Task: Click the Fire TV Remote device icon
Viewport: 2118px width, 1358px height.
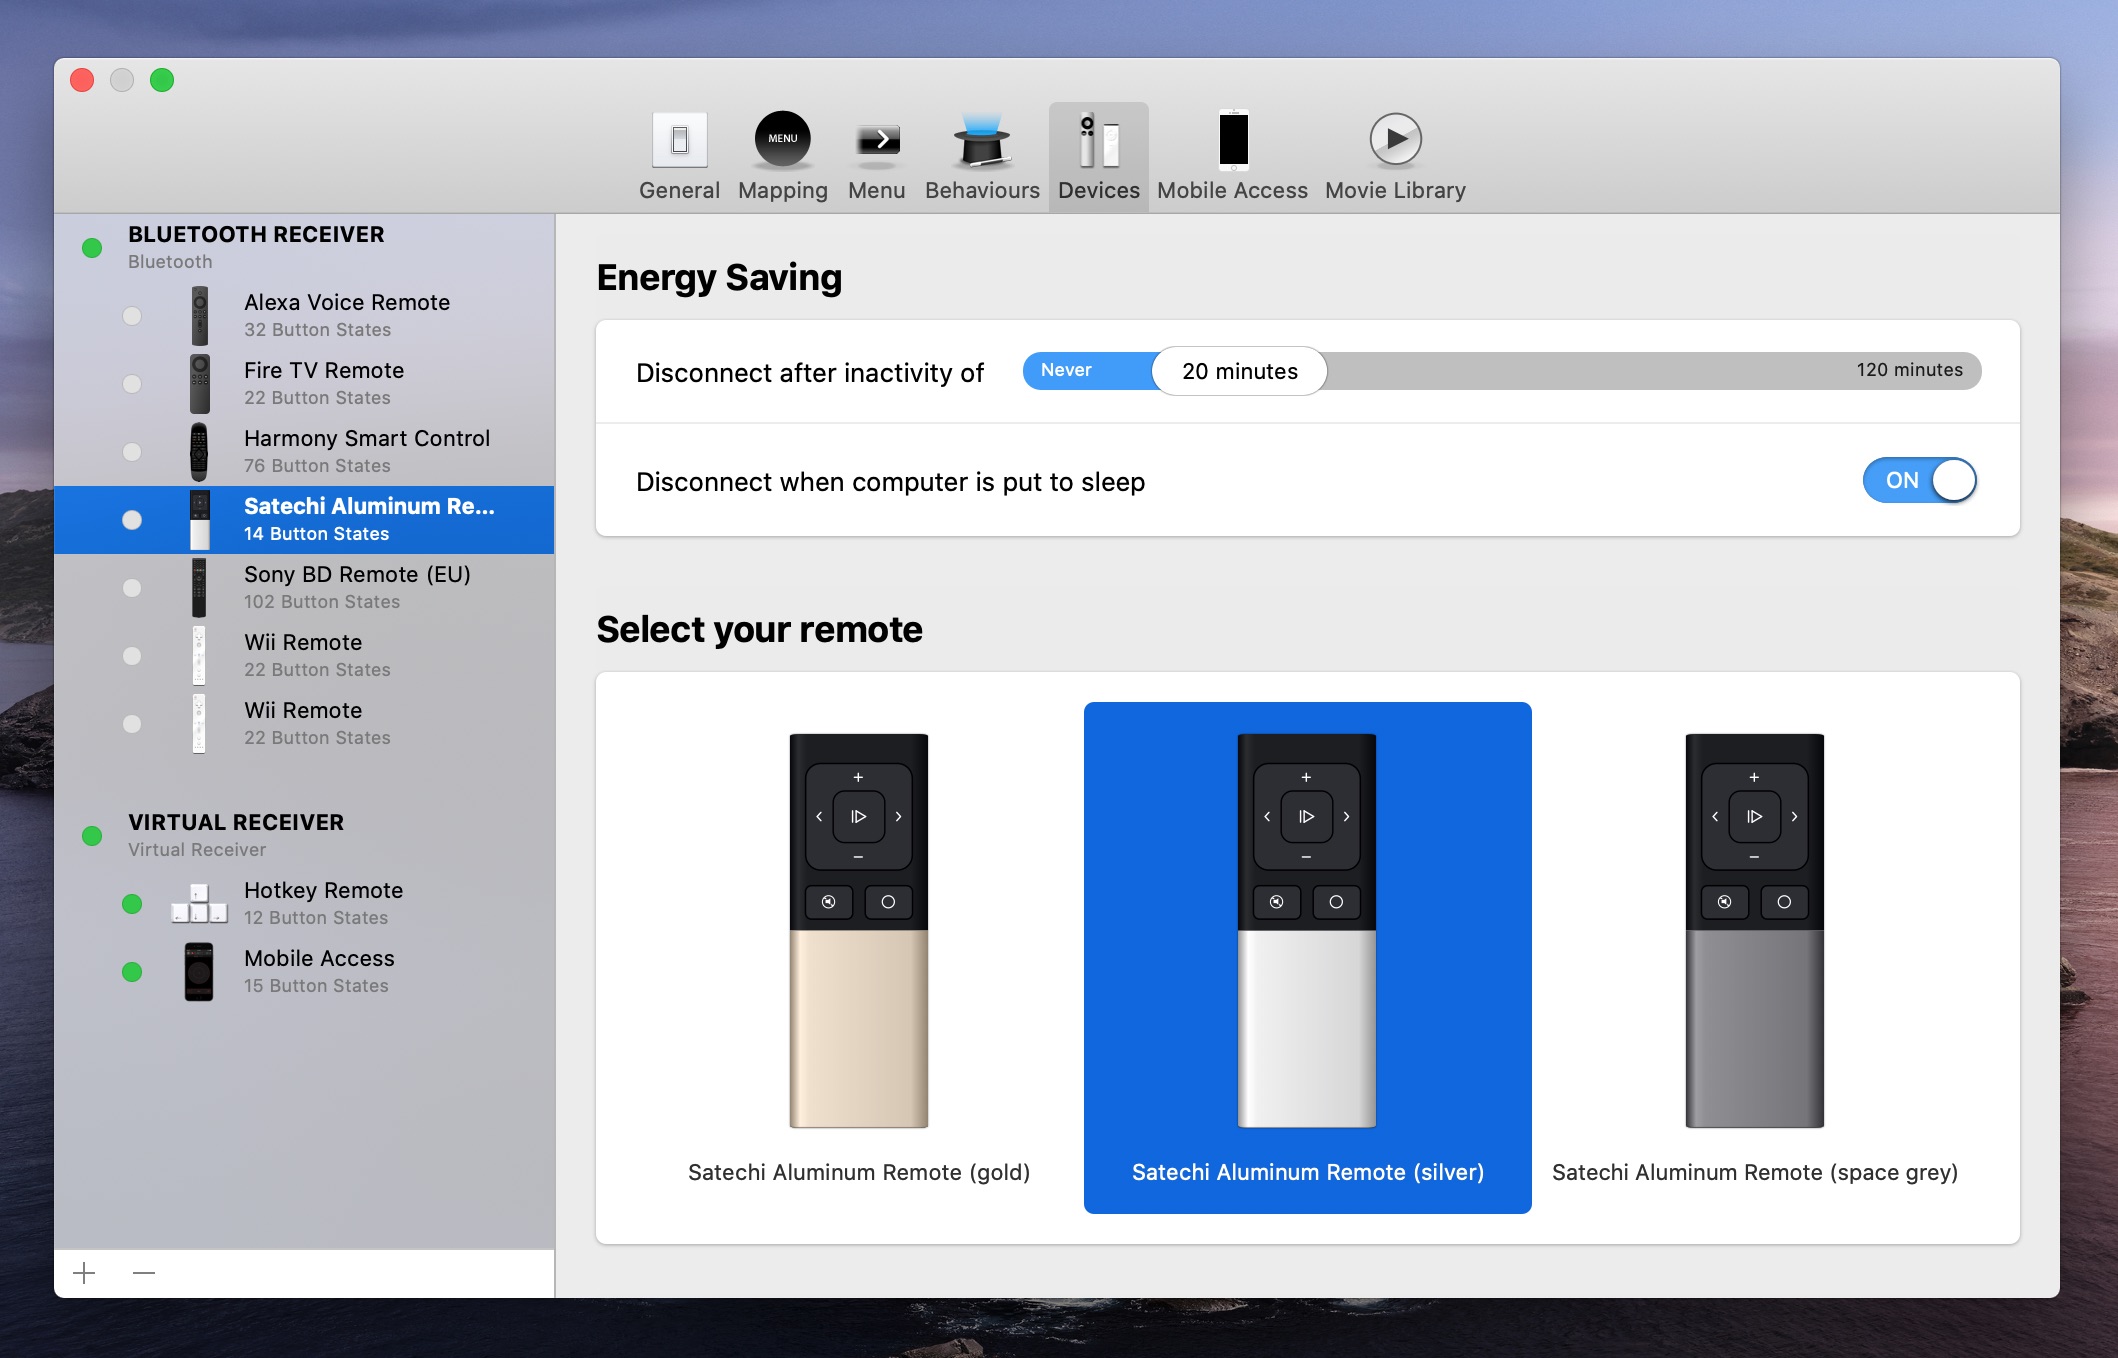Action: [x=200, y=384]
